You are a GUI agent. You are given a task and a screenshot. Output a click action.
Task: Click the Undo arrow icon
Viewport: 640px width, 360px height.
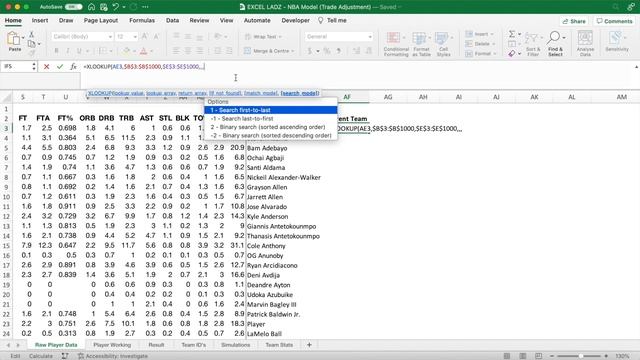pos(116,7)
